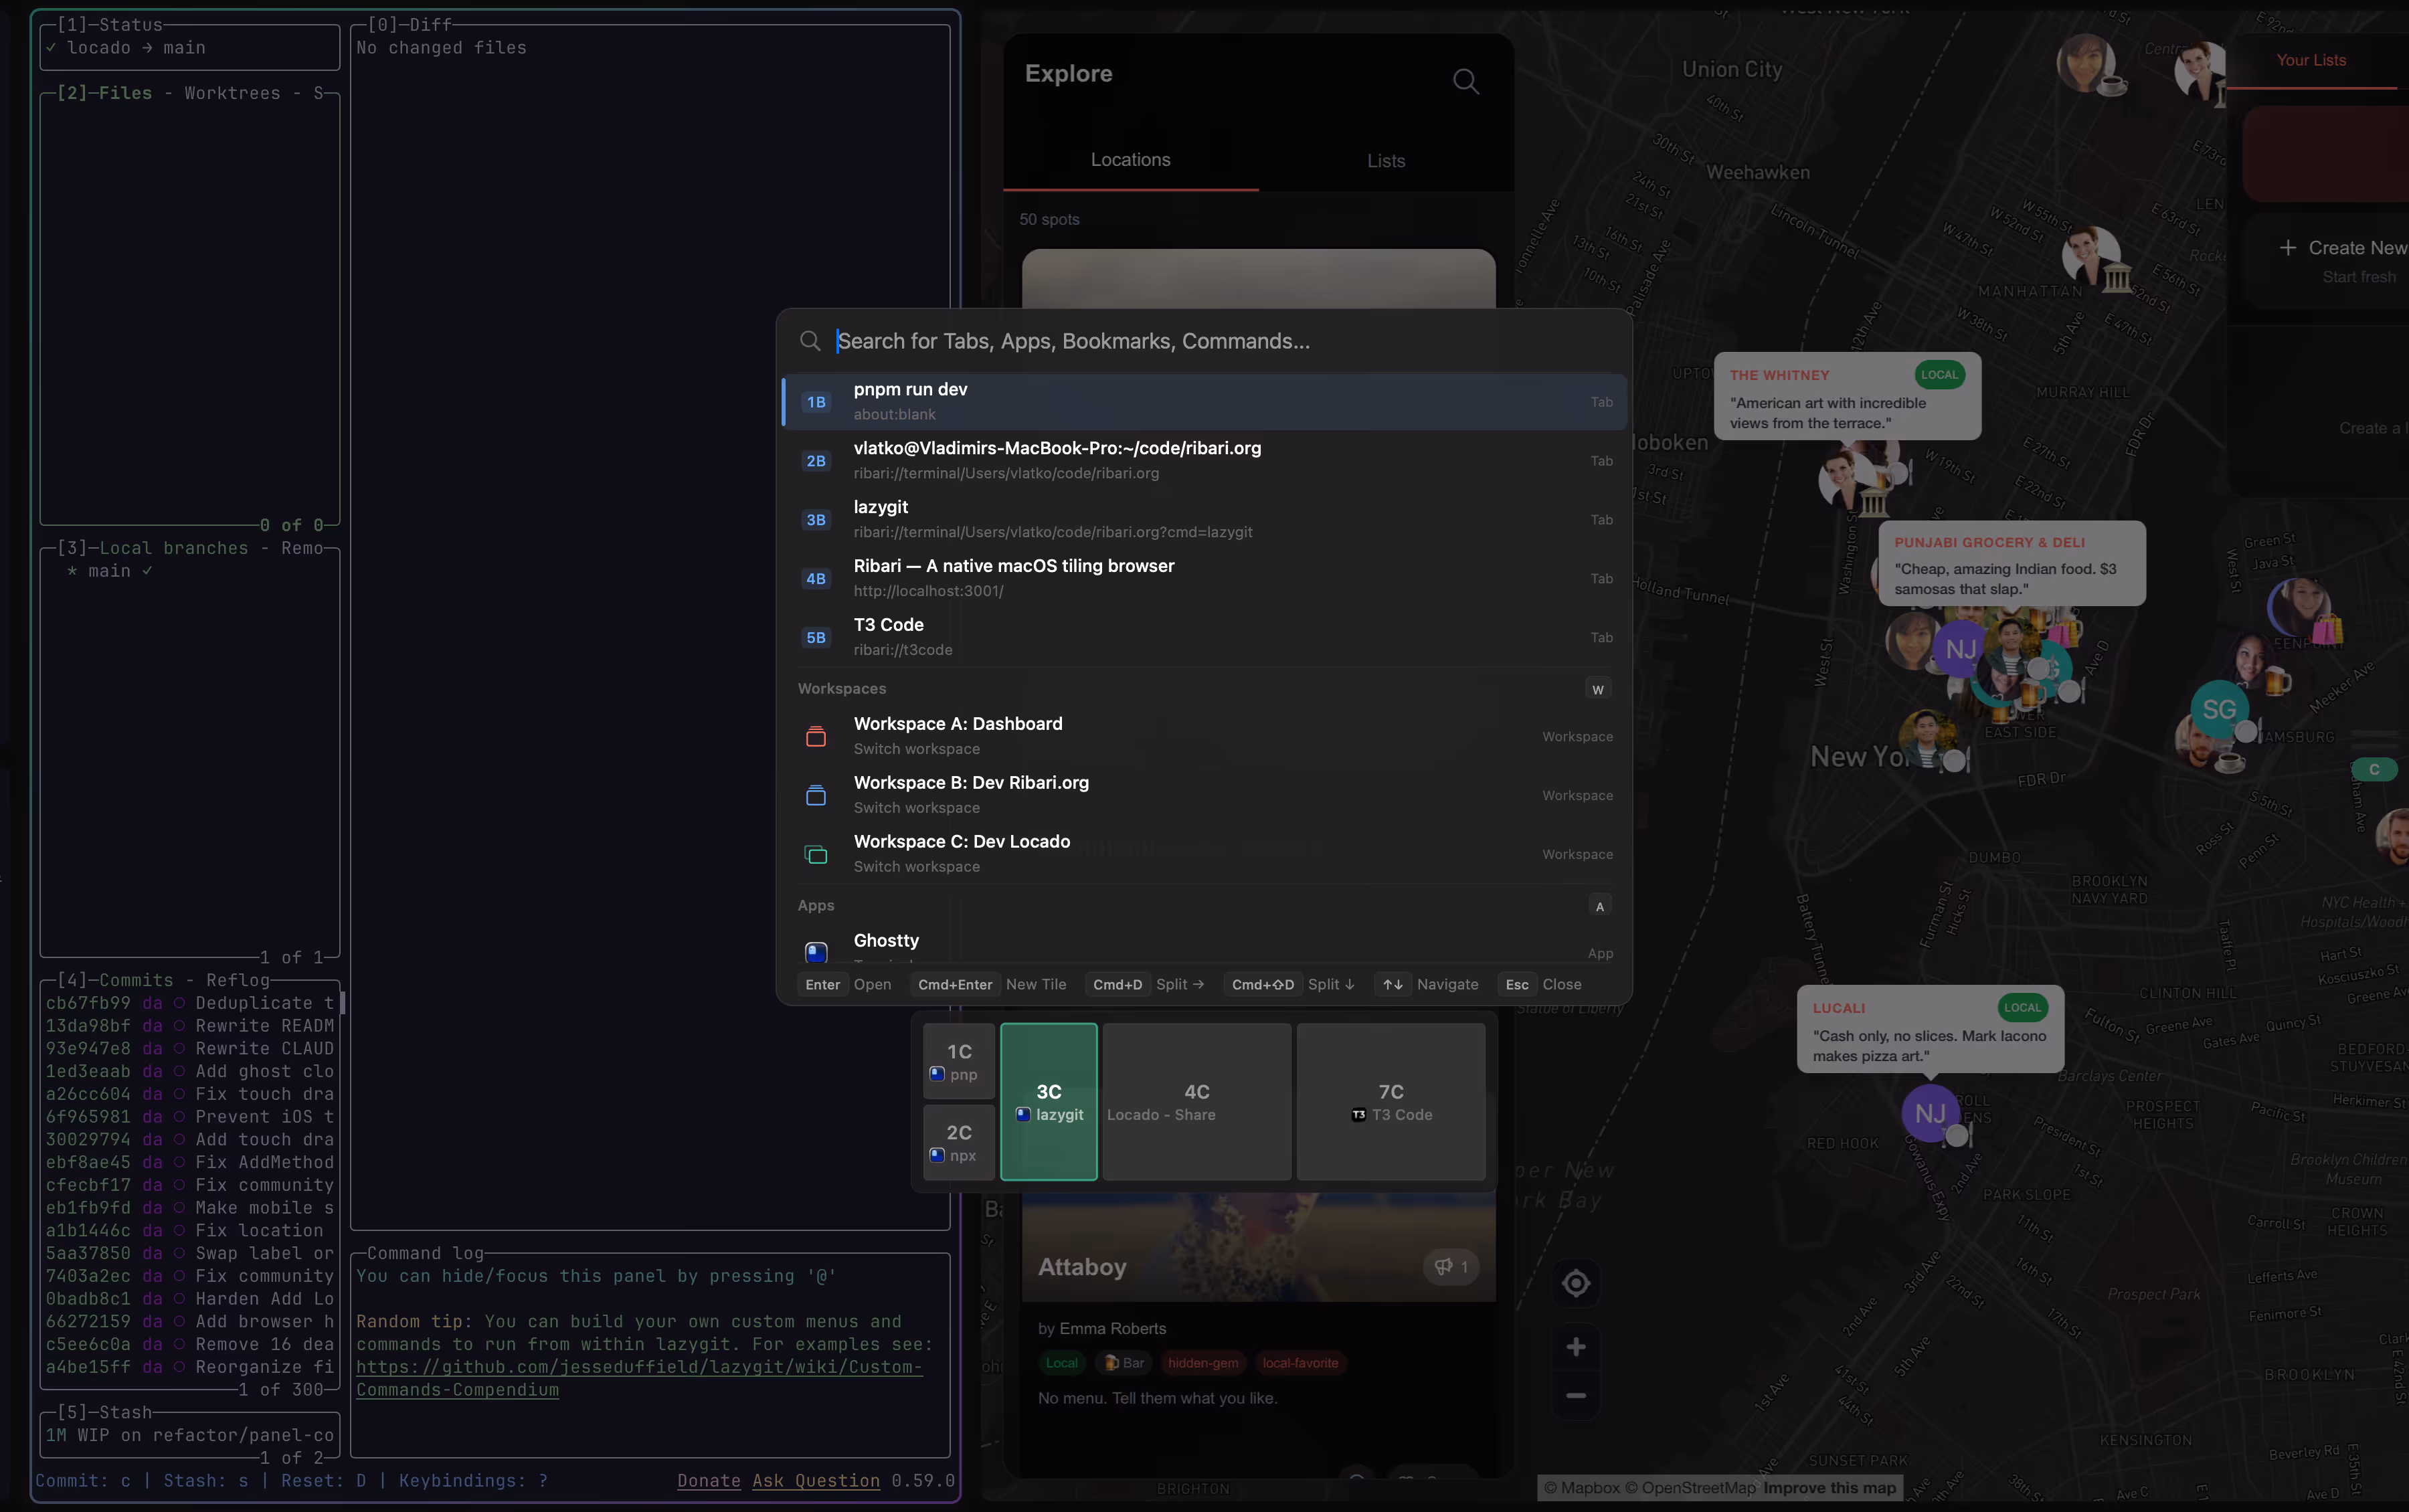Switch to the Locations tab in Explore

[1129, 159]
